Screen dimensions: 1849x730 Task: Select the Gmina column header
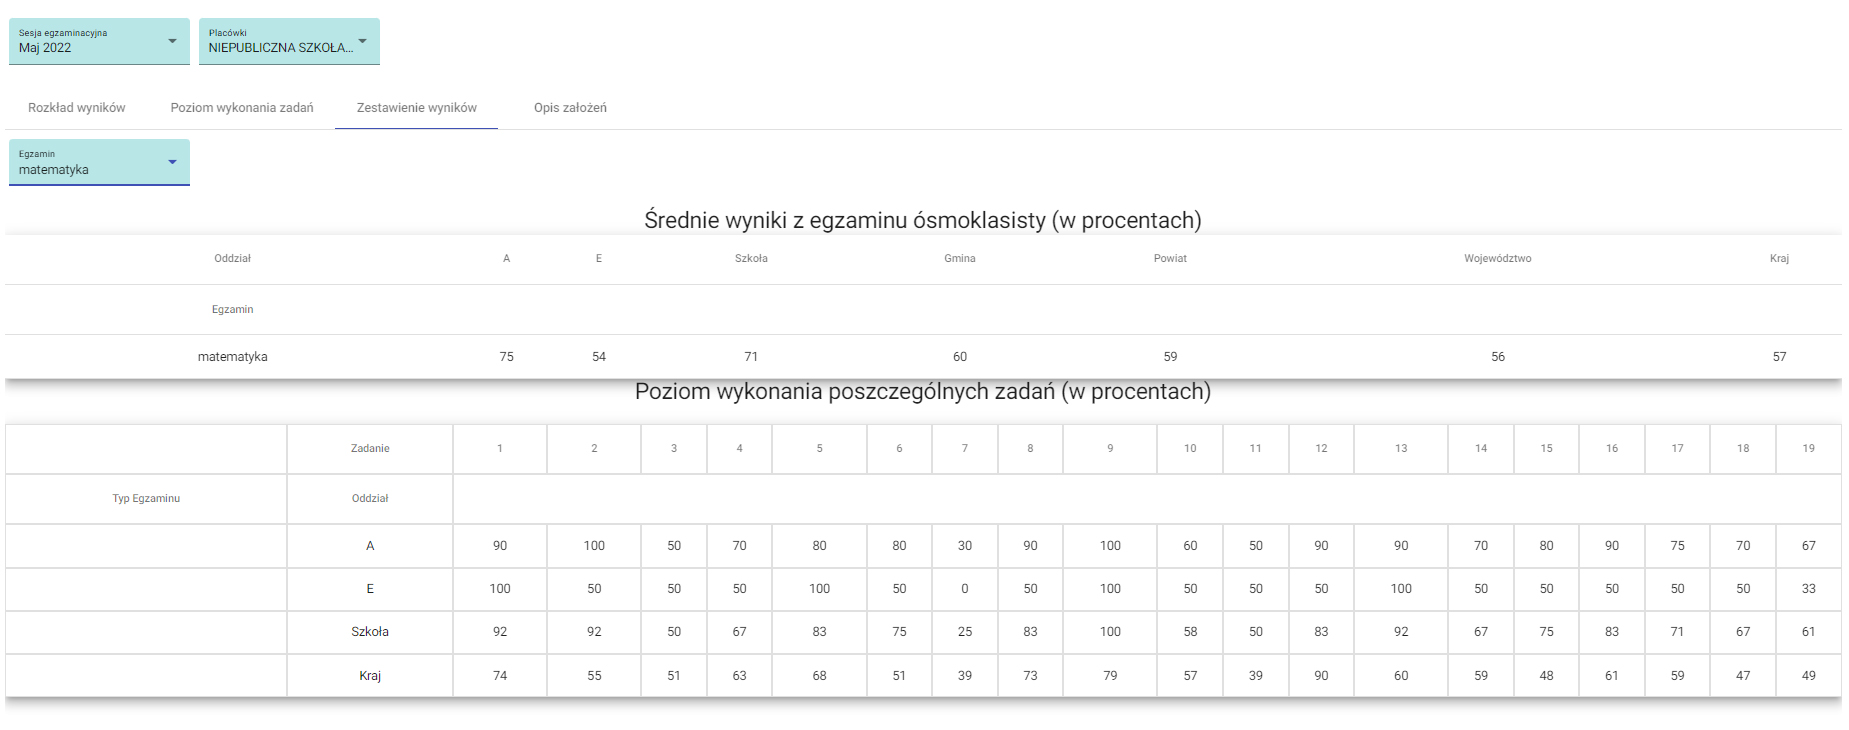[959, 258]
